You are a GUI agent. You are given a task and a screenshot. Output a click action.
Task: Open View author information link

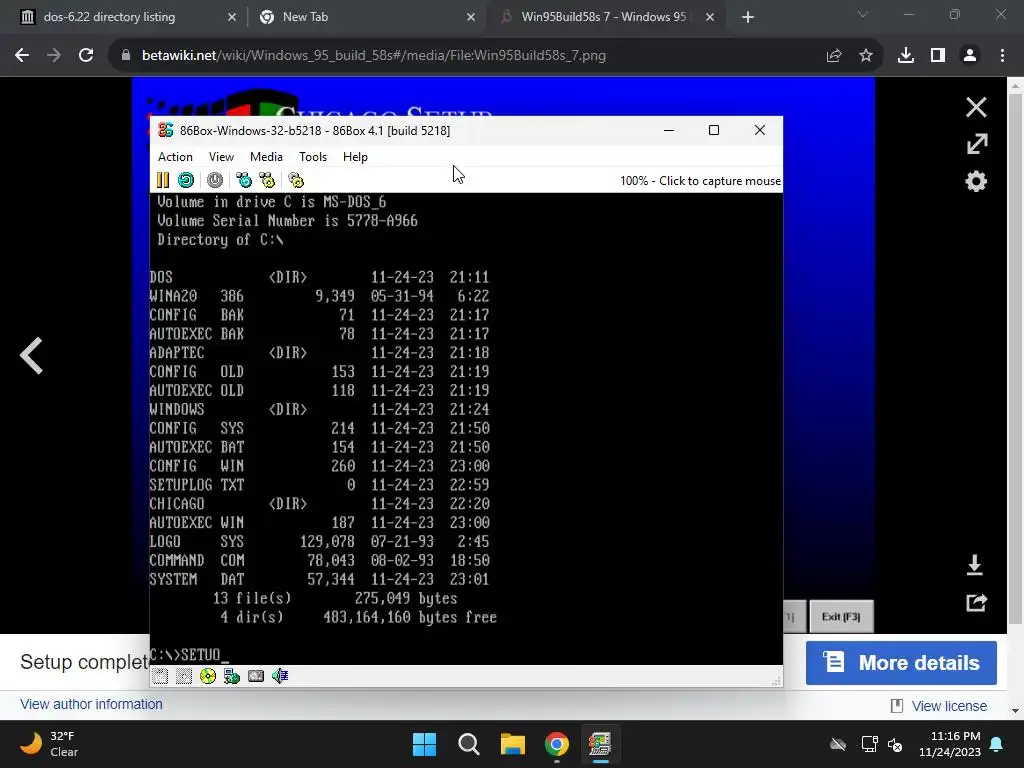tap(91, 704)
